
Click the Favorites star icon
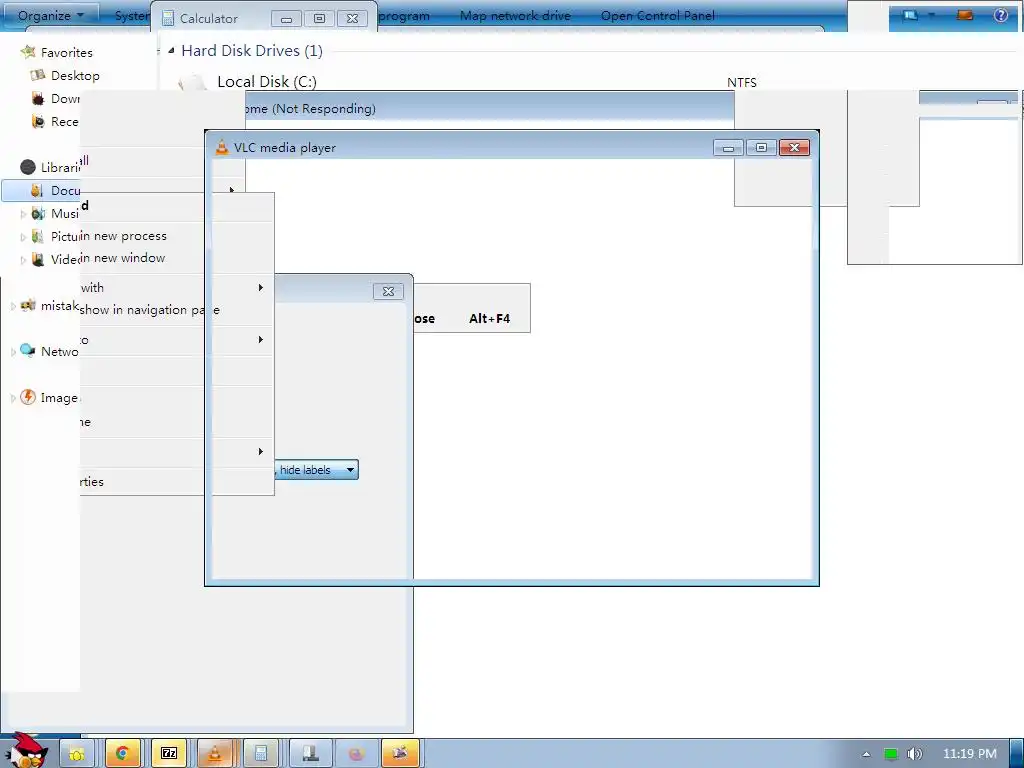pyautogui.click(x=27, y=52)
